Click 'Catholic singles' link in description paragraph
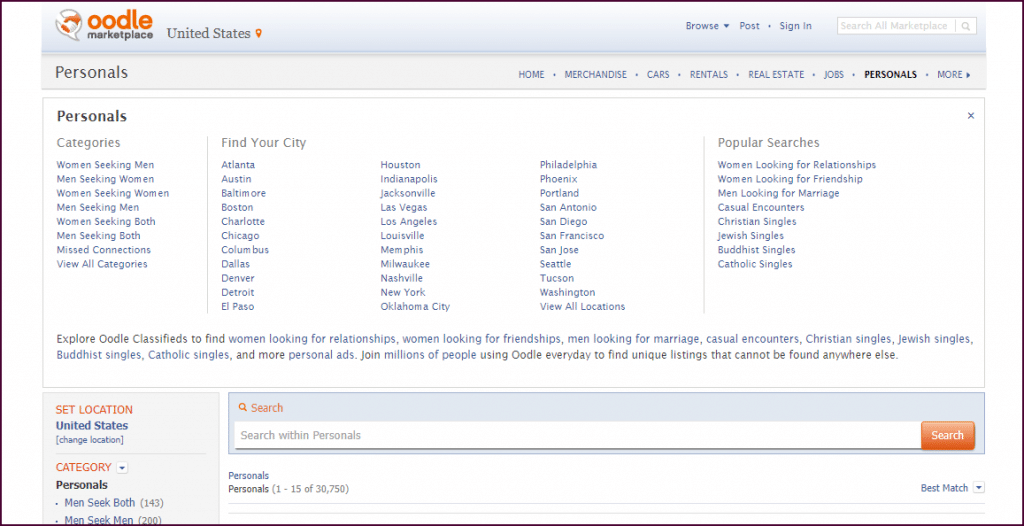The image size is (1024, 526). point(189,356)
